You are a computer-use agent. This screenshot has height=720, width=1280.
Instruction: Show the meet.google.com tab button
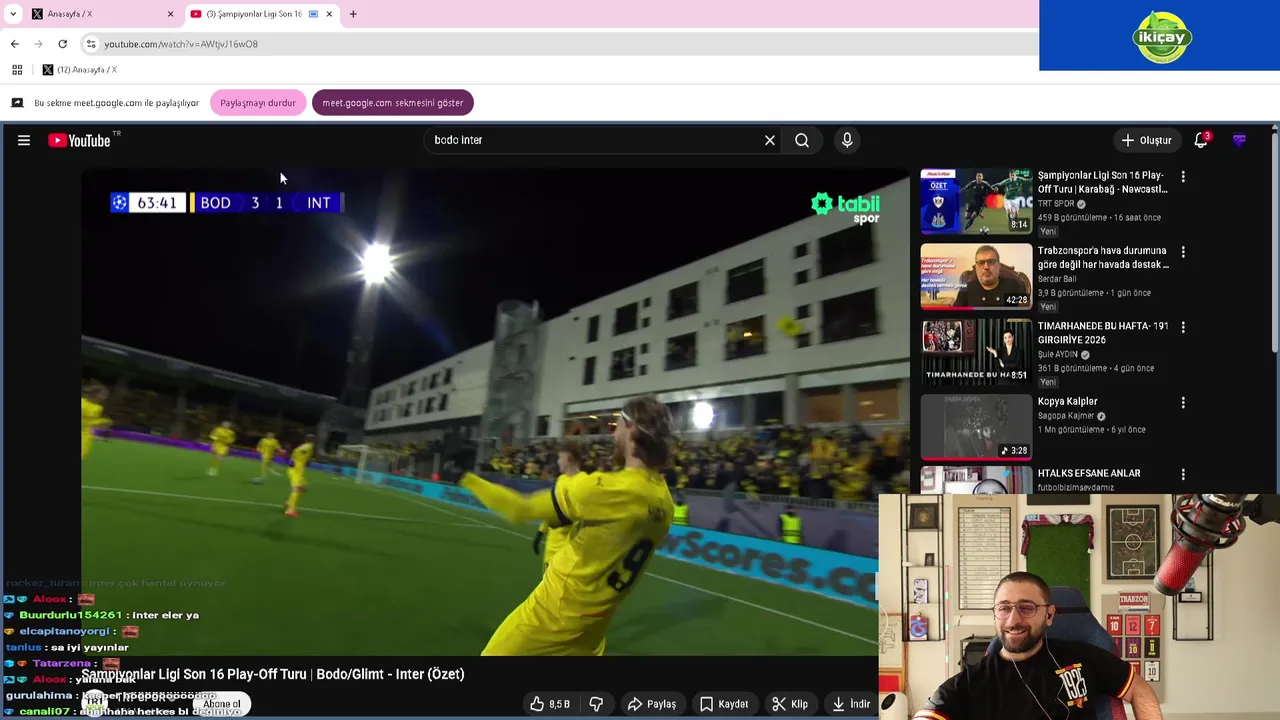tap(393, 103)
